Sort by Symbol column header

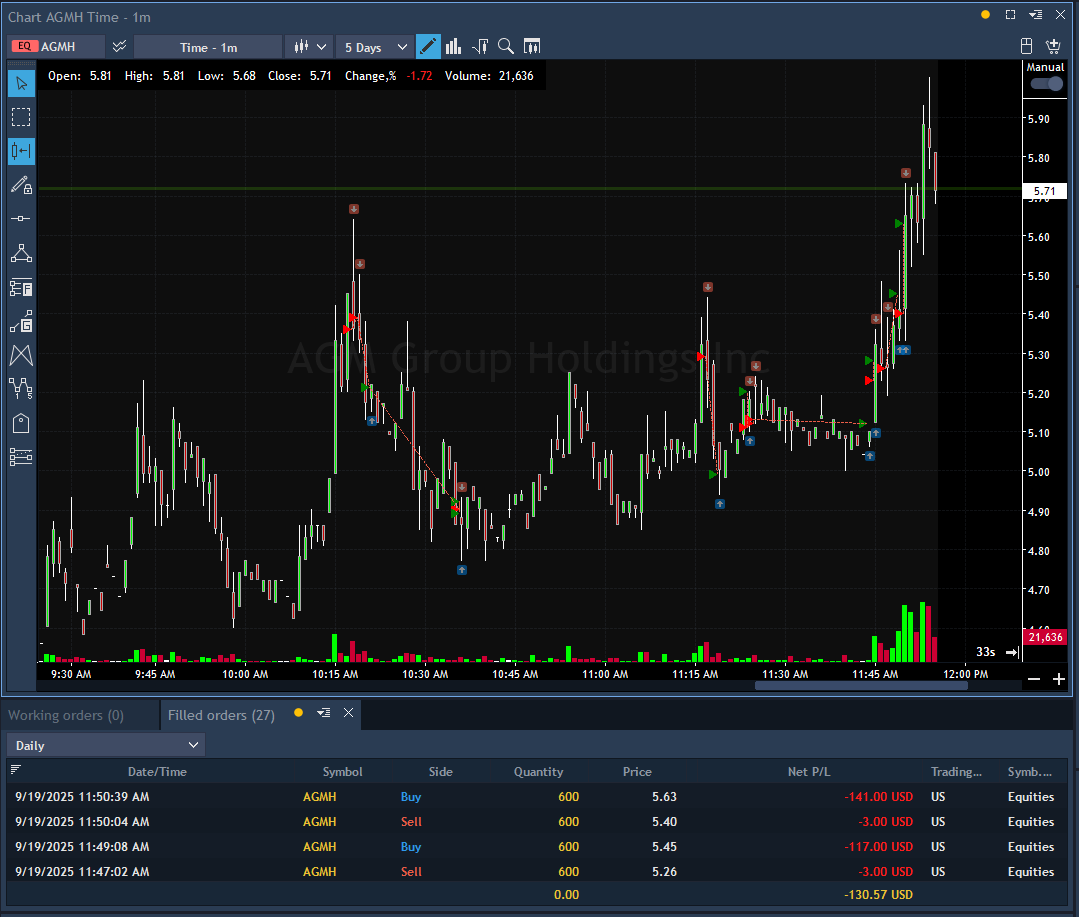point(342,772)
